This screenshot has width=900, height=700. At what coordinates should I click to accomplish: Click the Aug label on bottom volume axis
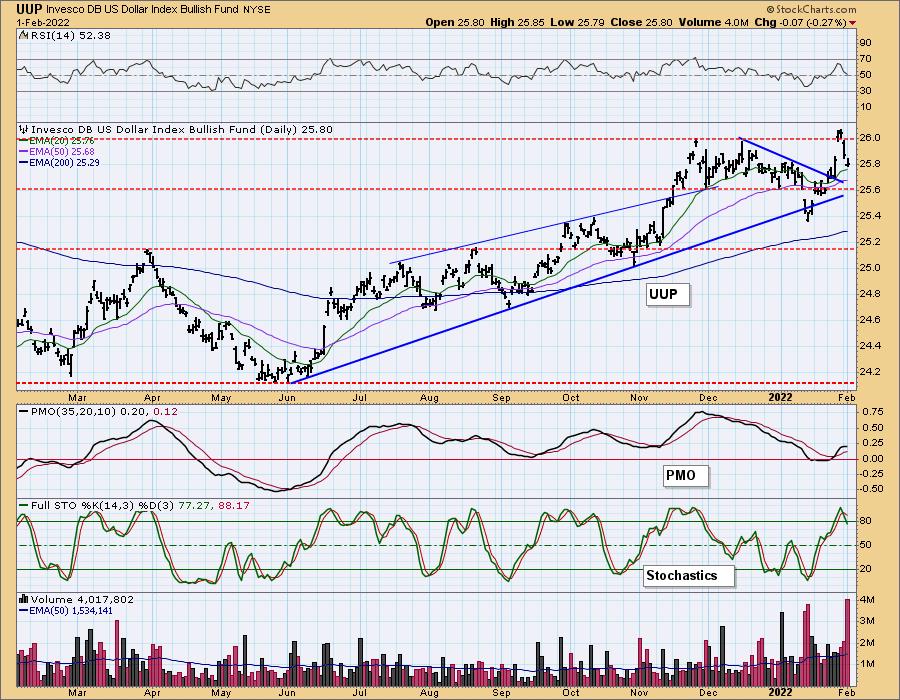(429, 693)
